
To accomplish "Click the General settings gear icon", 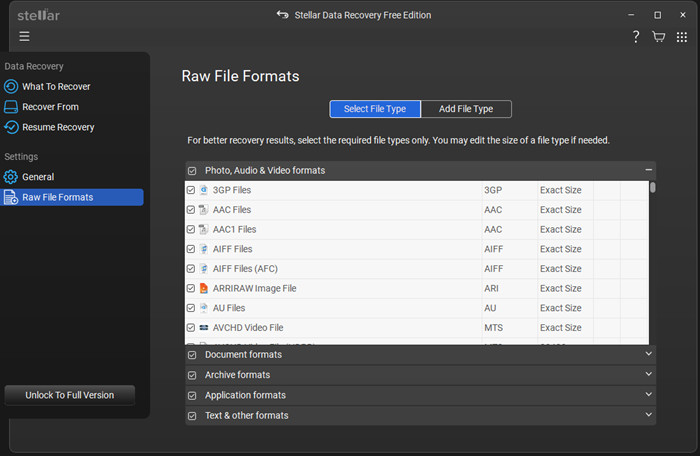I will coord(11,177).
